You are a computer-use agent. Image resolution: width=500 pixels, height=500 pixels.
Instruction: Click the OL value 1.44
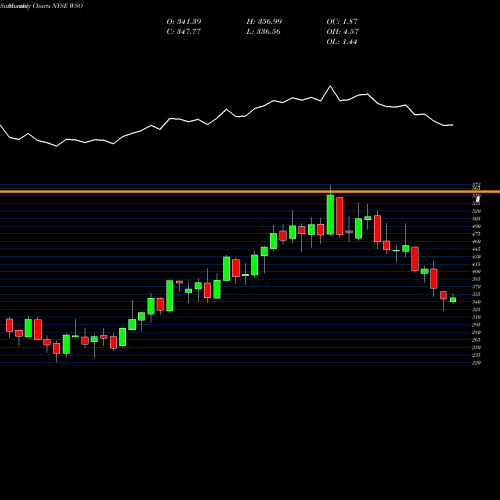[x=350, y=42]
